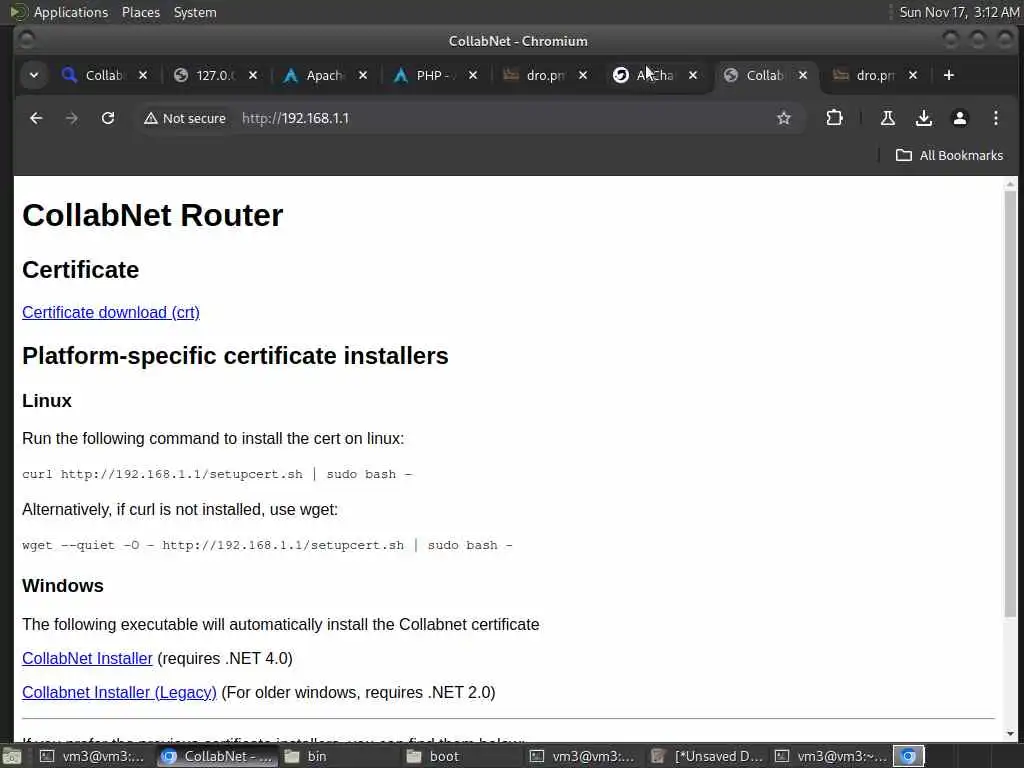Open the Chromium three-dot menu

(x=995, y=118)
